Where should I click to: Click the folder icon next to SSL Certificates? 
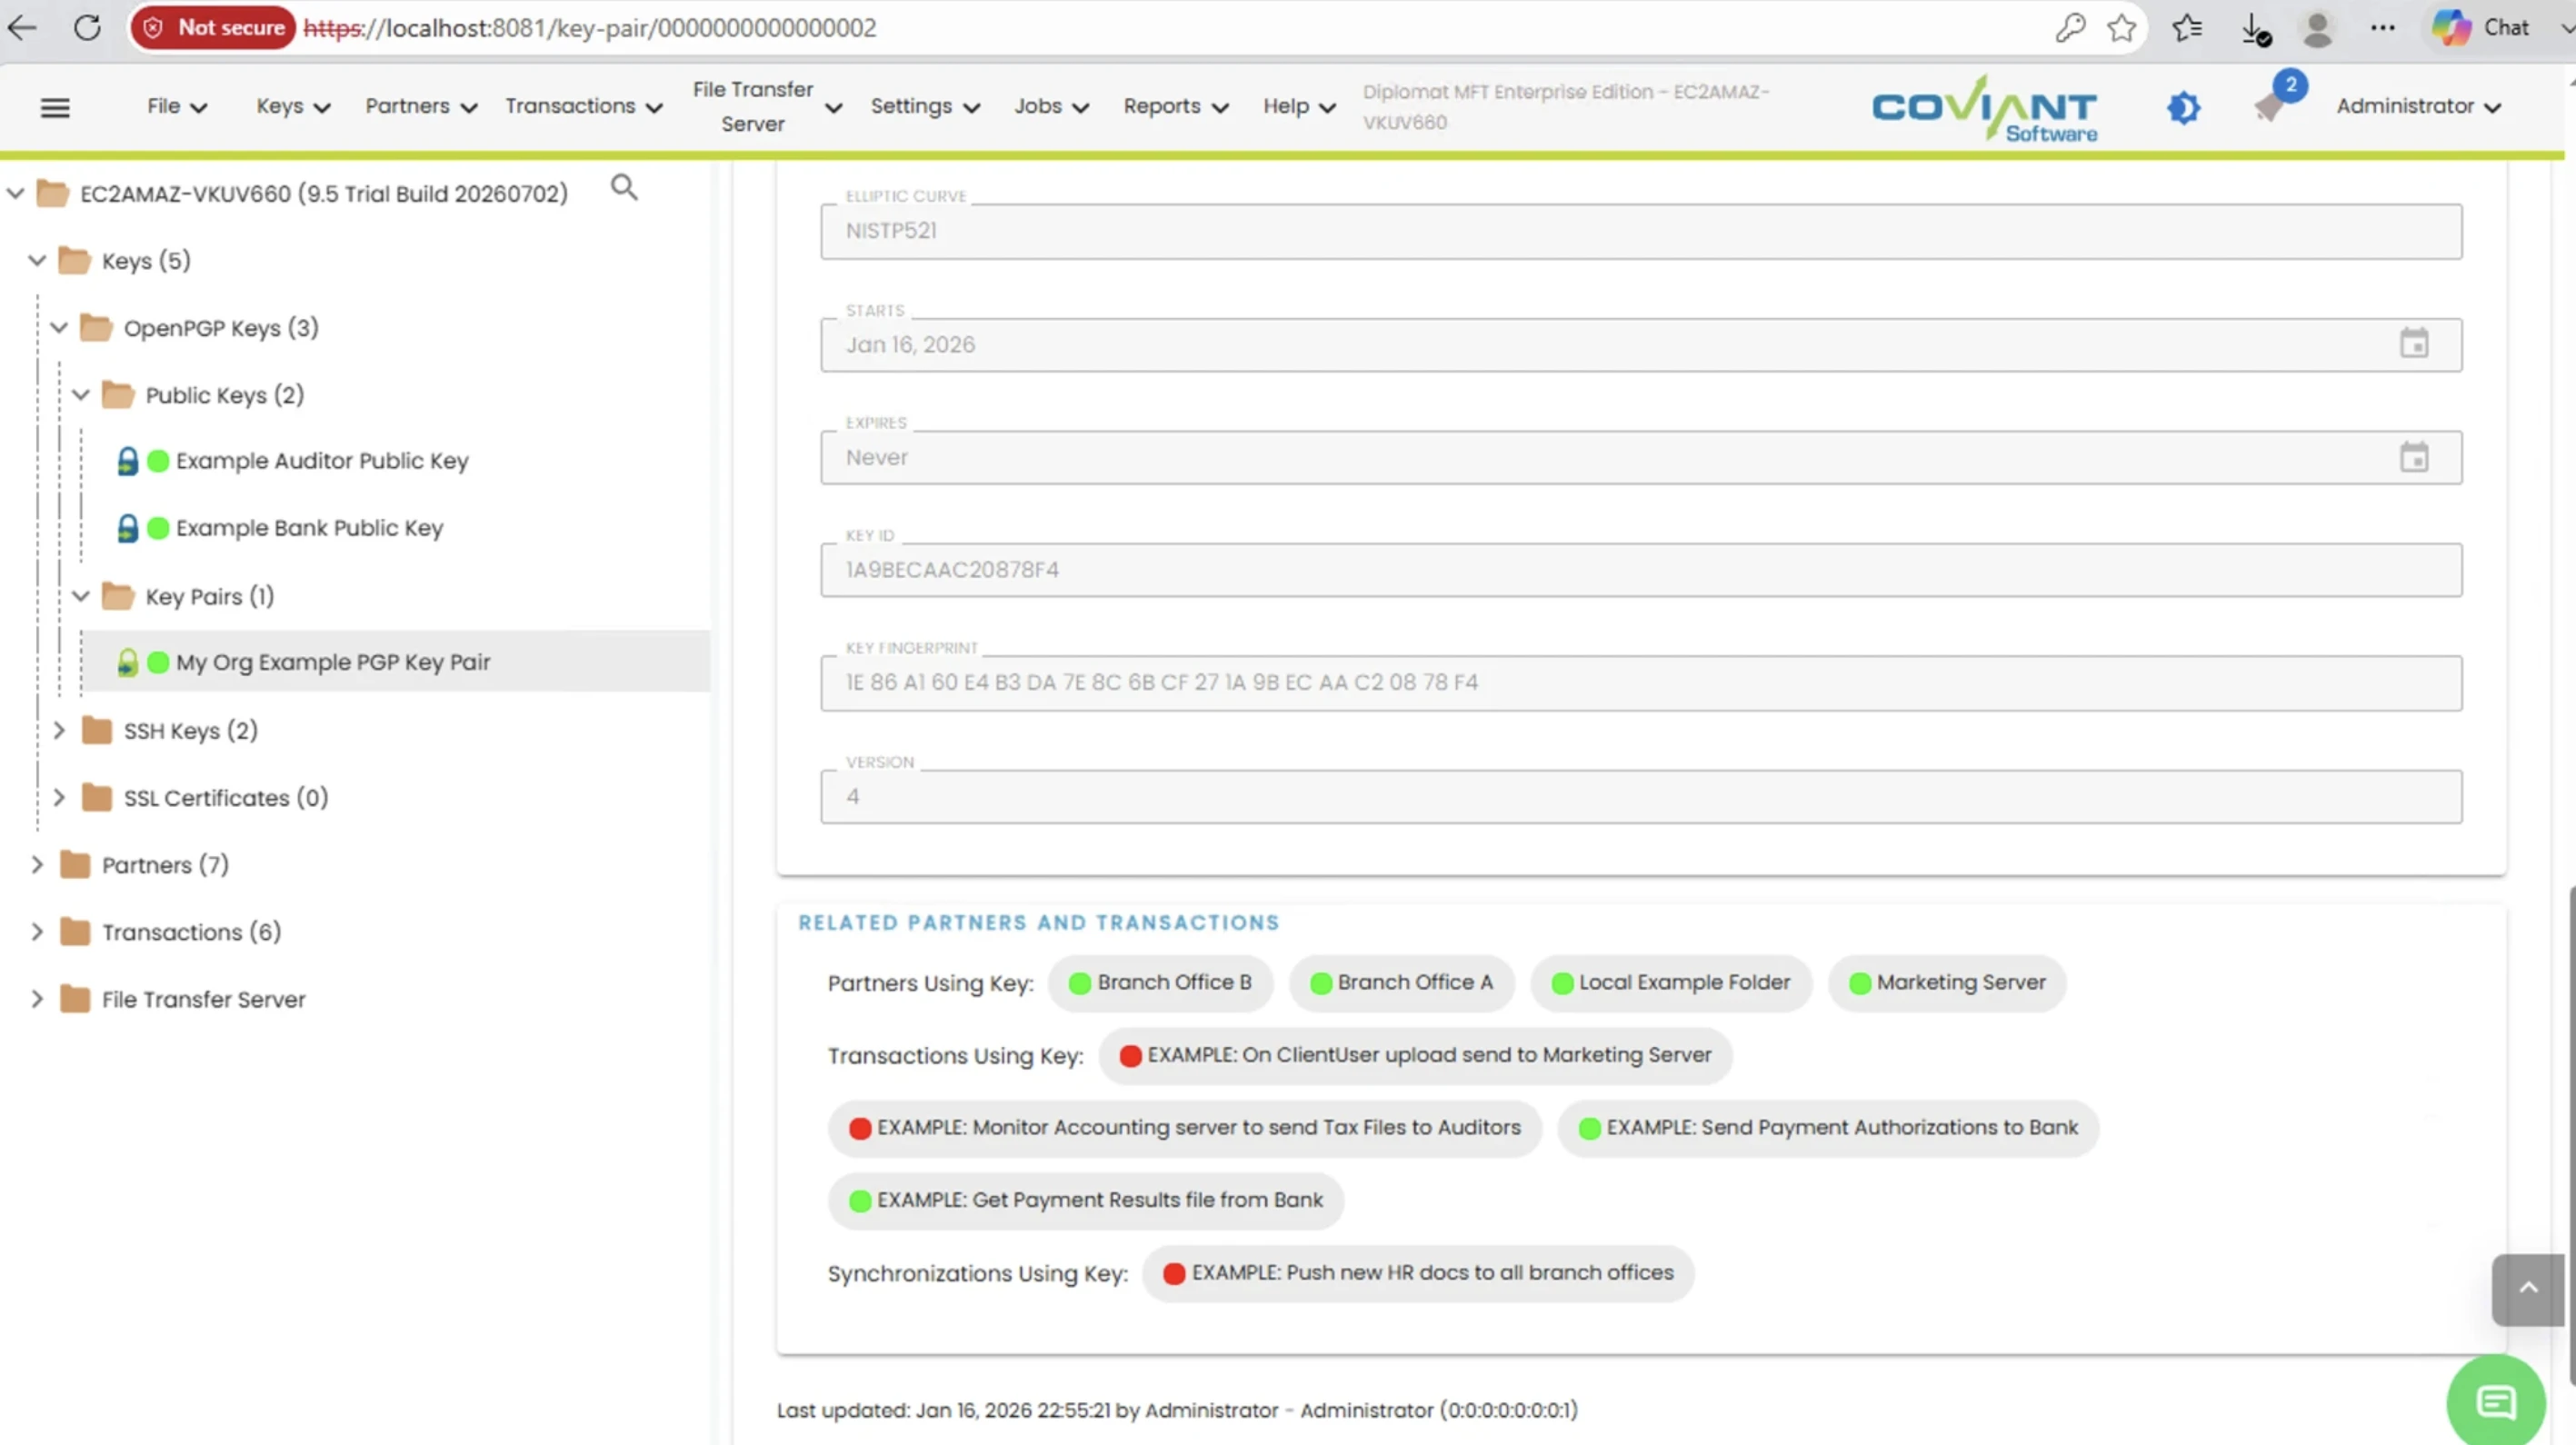tap(97, 798)
